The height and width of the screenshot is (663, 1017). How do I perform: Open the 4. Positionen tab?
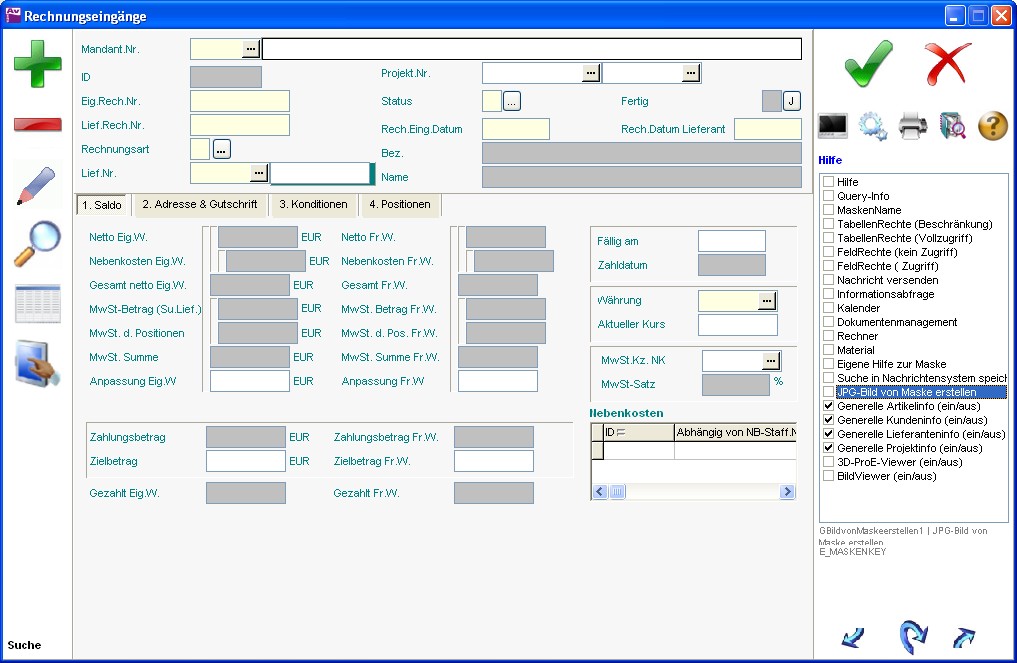coord(399,205)
